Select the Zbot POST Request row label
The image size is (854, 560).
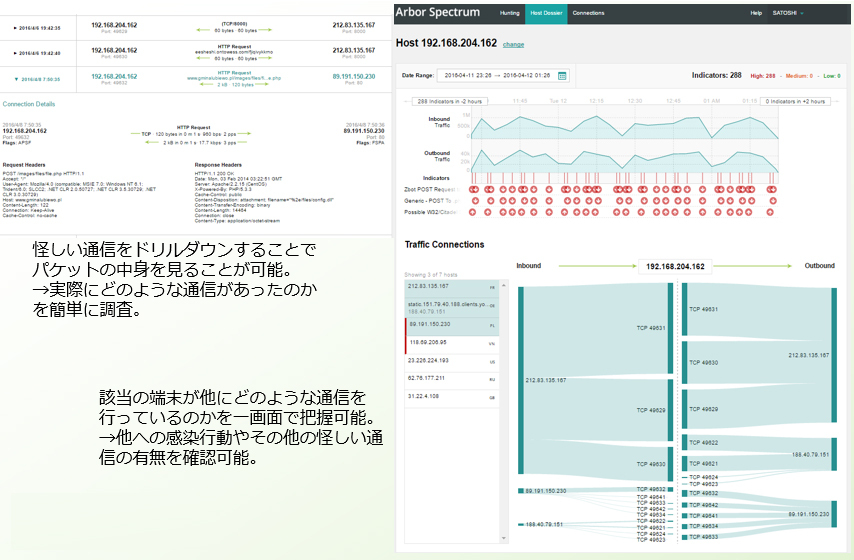pyautogui.click(x=431, y=190)
